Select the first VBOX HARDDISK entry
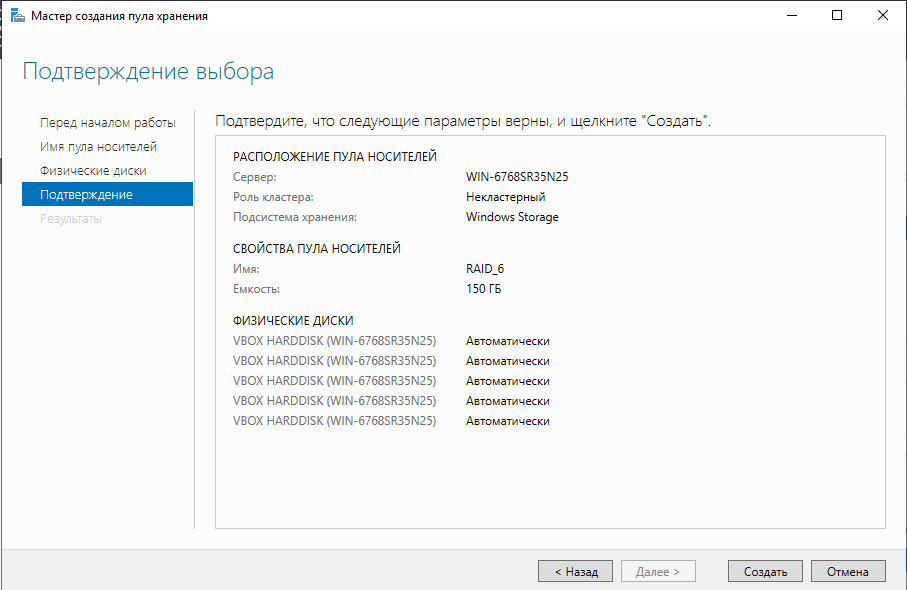The height and width of the screenshot is (590, 907). tap(334, 341)
